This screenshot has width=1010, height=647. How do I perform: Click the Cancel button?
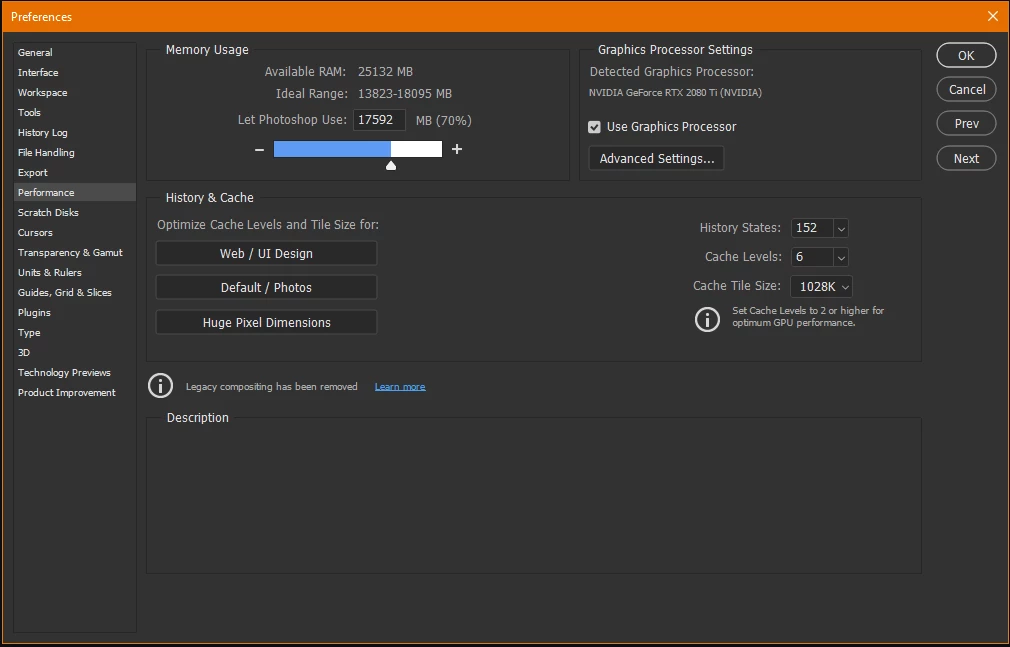point(966,90)
